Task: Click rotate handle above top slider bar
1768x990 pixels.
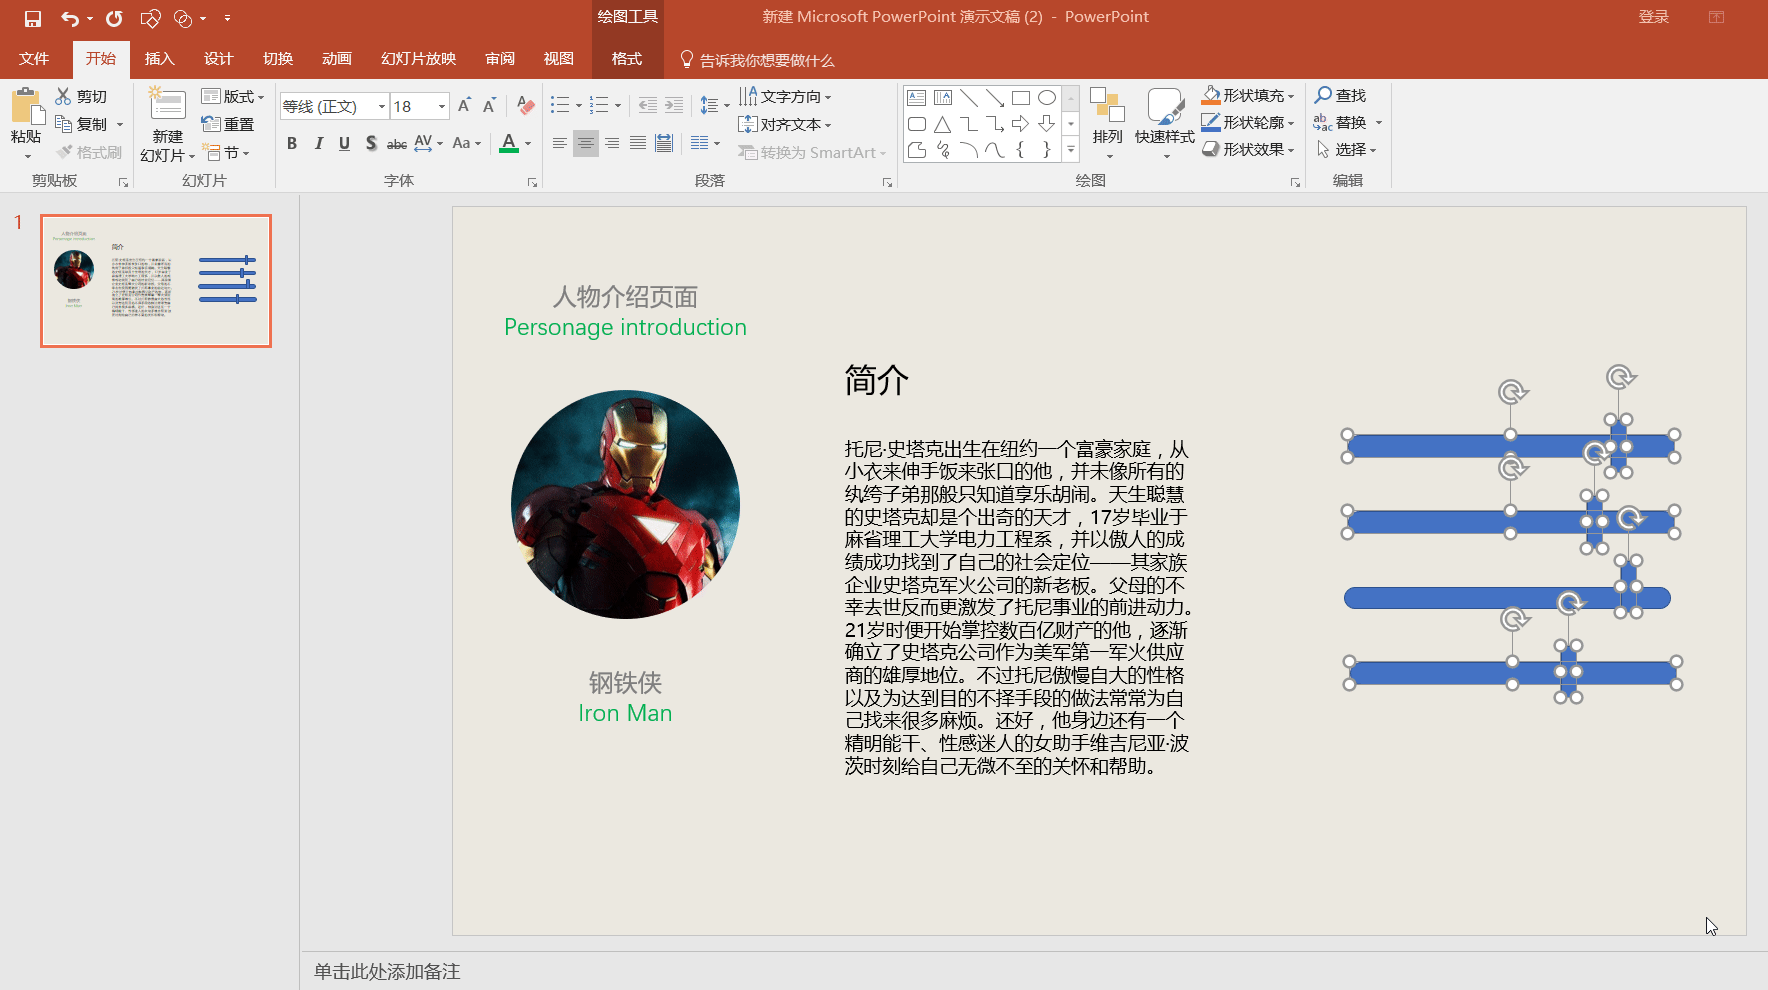Action: click(1512, 391)
